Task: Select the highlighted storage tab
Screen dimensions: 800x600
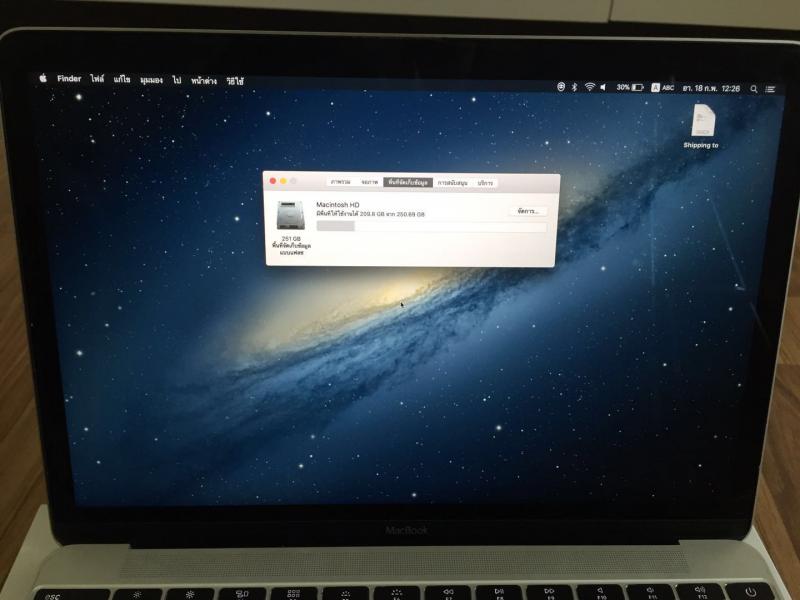Action: [408, 182]
